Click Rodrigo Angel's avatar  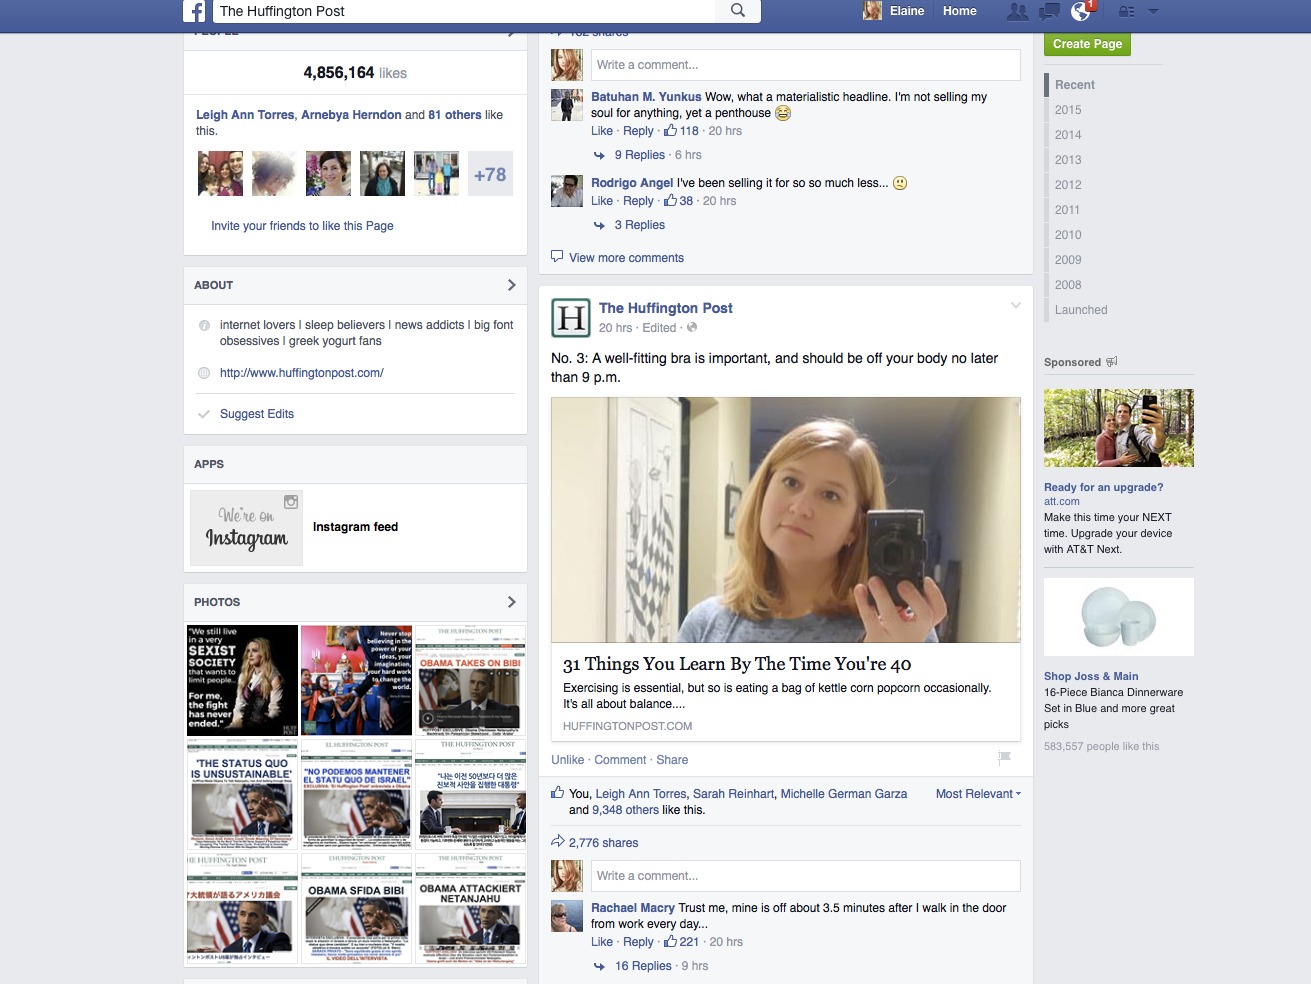pyautogui.click(x=567, y=191)
